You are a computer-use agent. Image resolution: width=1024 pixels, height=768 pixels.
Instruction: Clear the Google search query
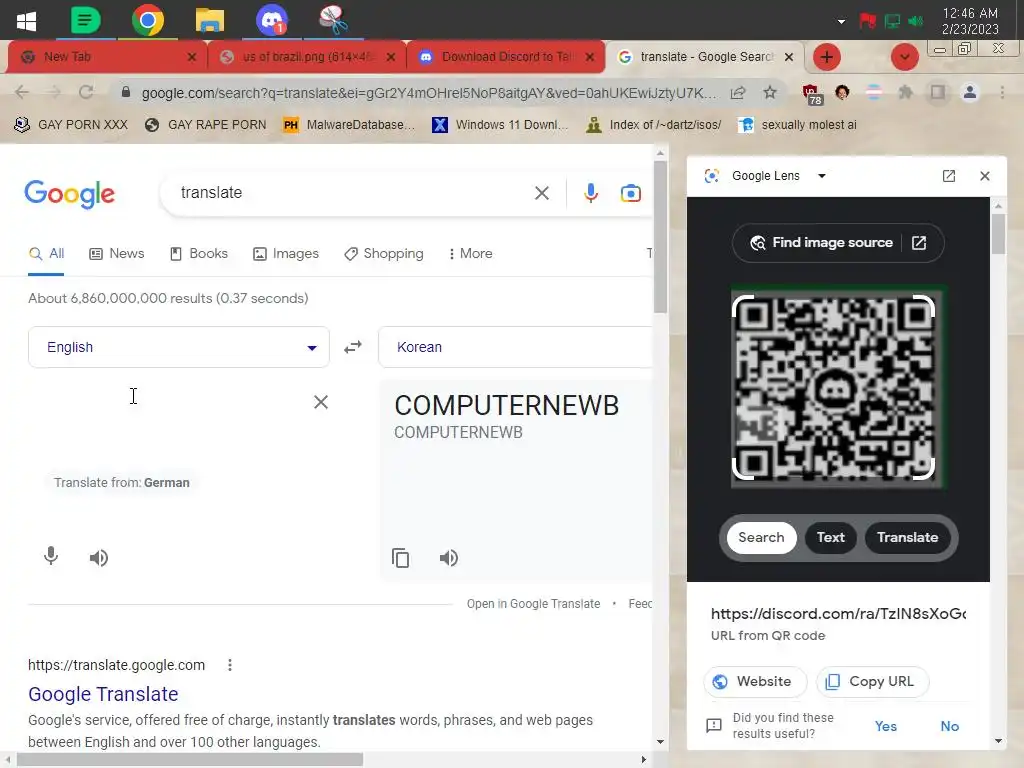coord(541,193)
